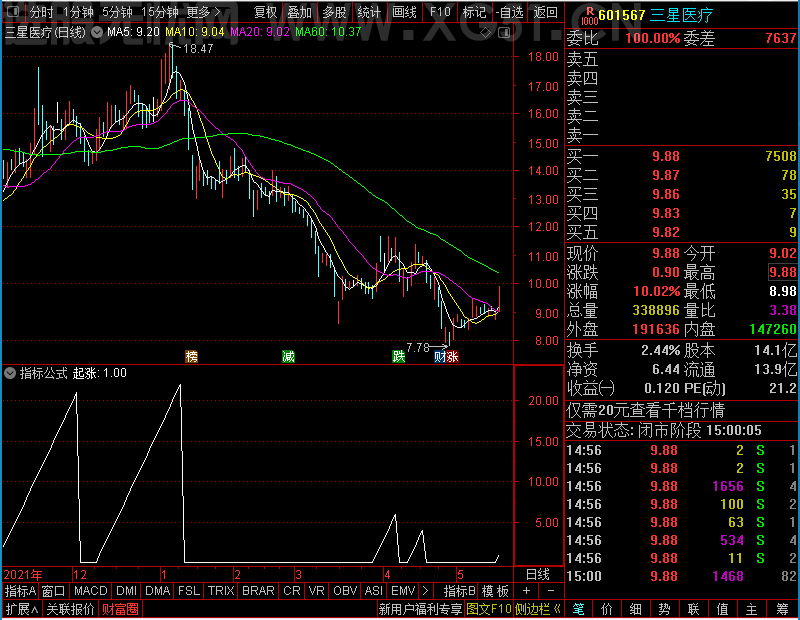Select the 联 sidebar tab

click(693, 609)
